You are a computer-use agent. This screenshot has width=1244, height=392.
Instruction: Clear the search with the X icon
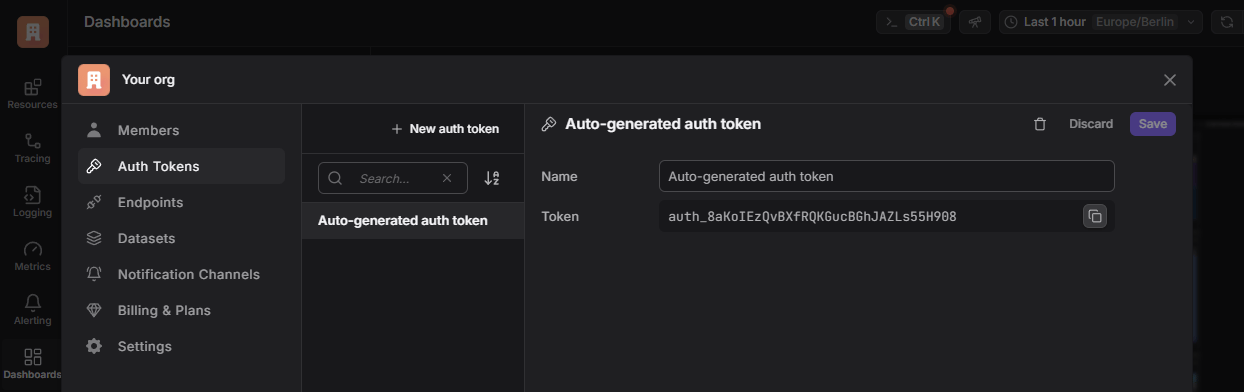pos(447,178)
